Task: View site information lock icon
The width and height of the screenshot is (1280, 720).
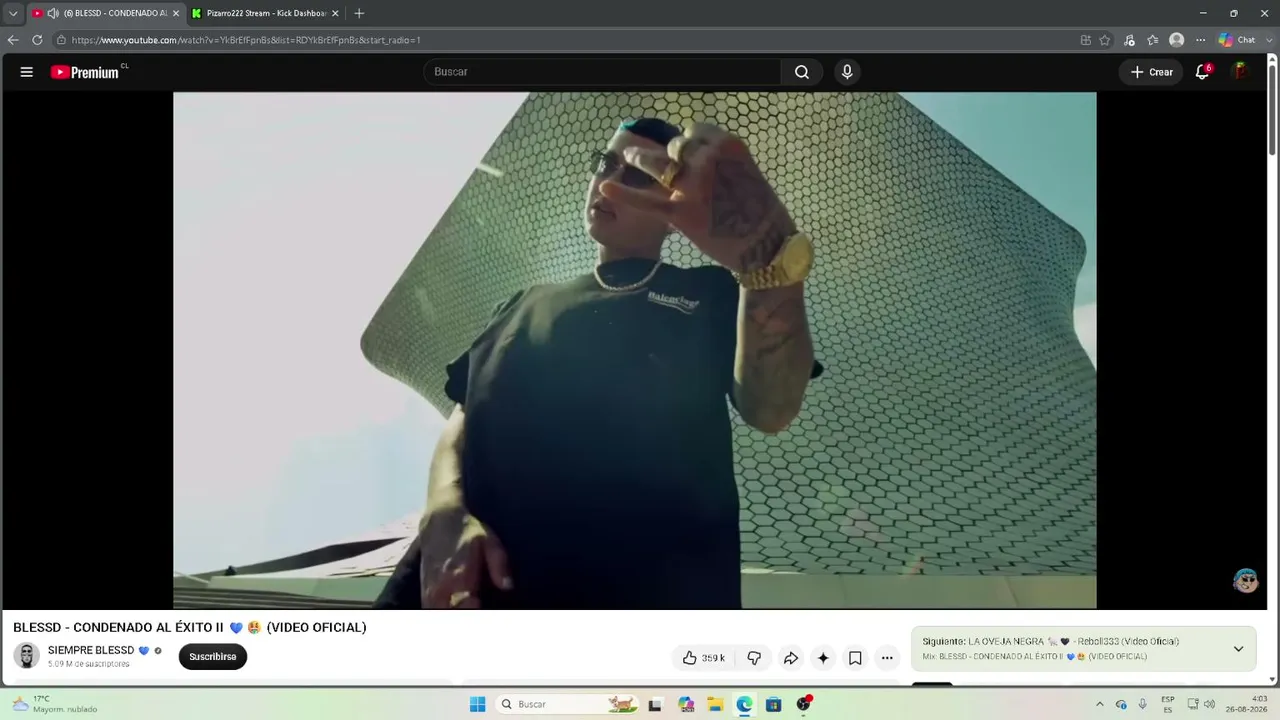Action: coord(61,40)
